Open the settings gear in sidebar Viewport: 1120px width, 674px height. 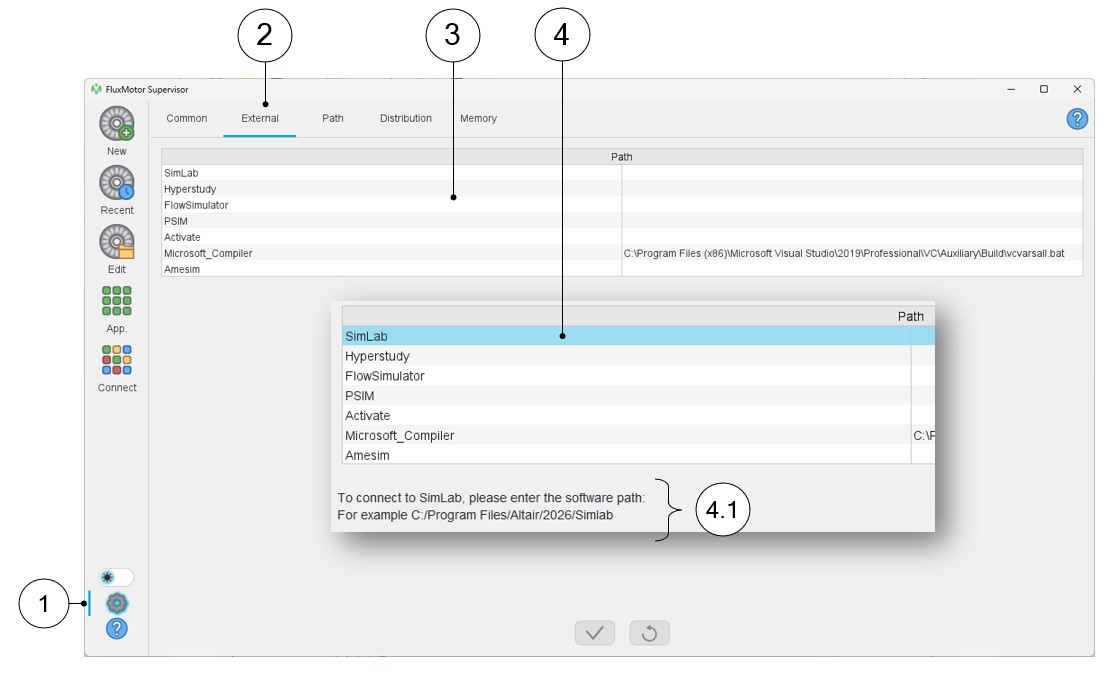tap(116, 603)
